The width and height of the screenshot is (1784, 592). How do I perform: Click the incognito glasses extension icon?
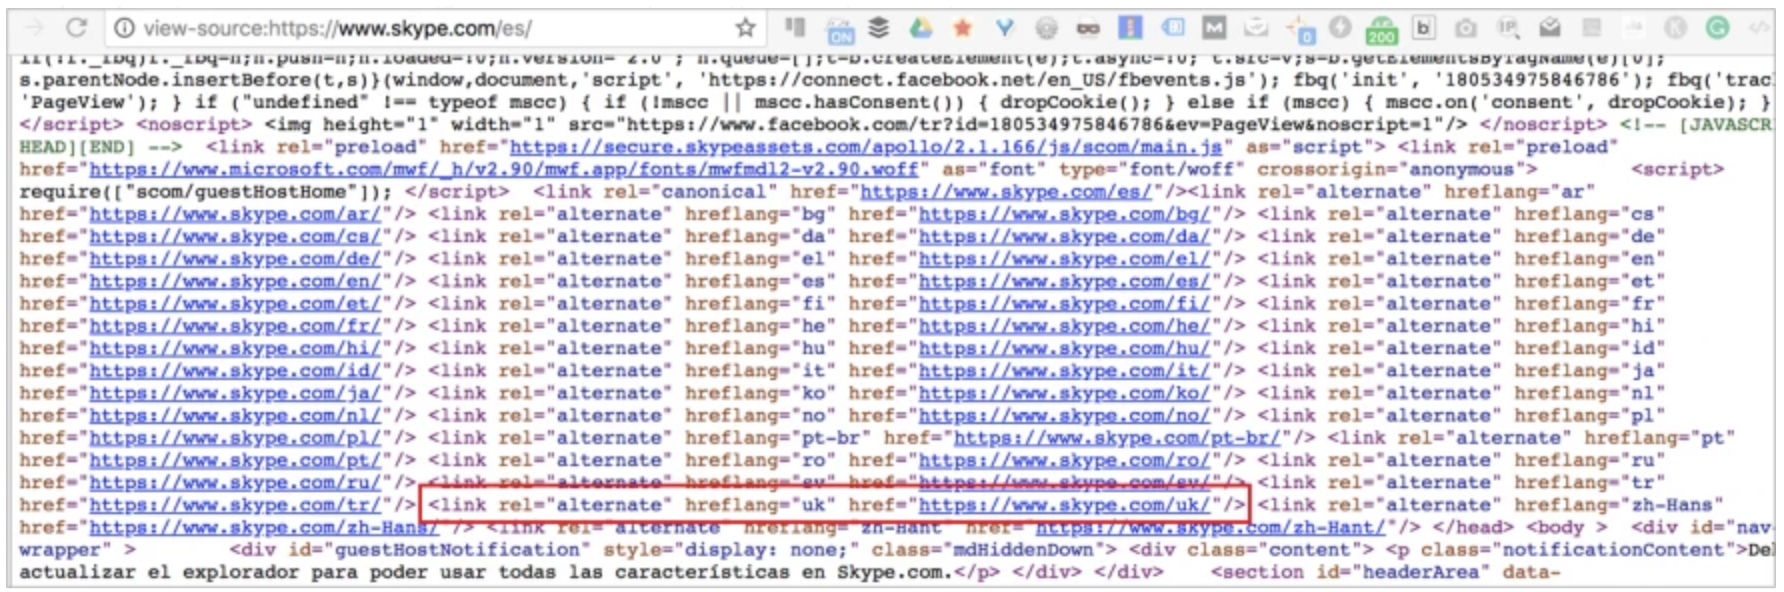(1088, 28)
